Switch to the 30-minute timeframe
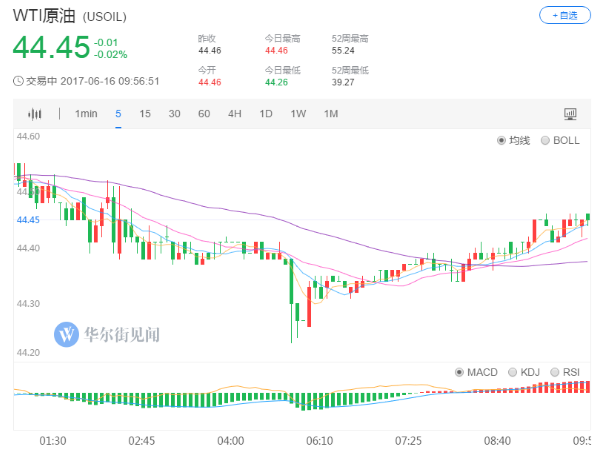Screen dimensions: 601x453 click(x=174, y=114)
